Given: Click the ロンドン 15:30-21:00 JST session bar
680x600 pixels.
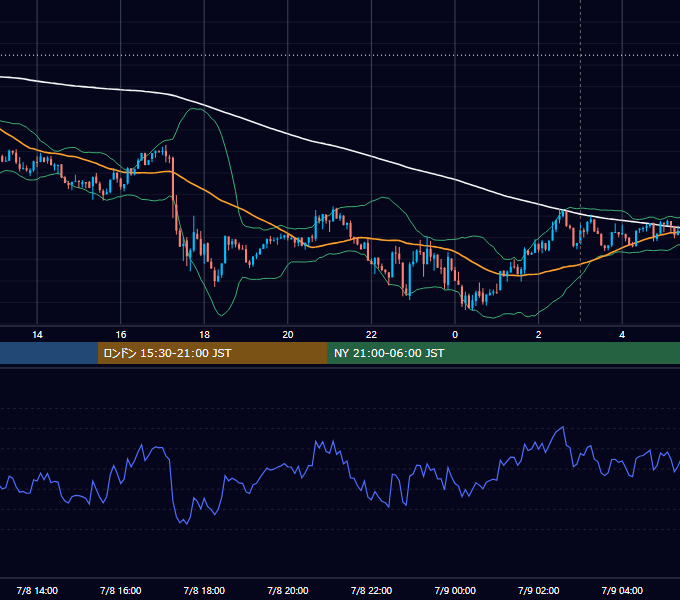Looking at the screenshot, I should (212, 353).
